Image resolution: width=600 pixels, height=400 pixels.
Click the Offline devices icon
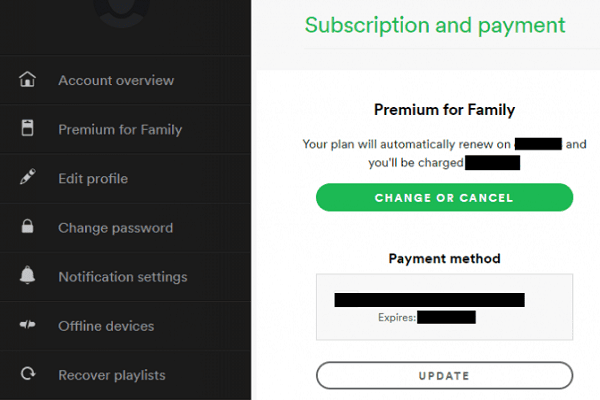pyautogui.click(x=28, y=325)
